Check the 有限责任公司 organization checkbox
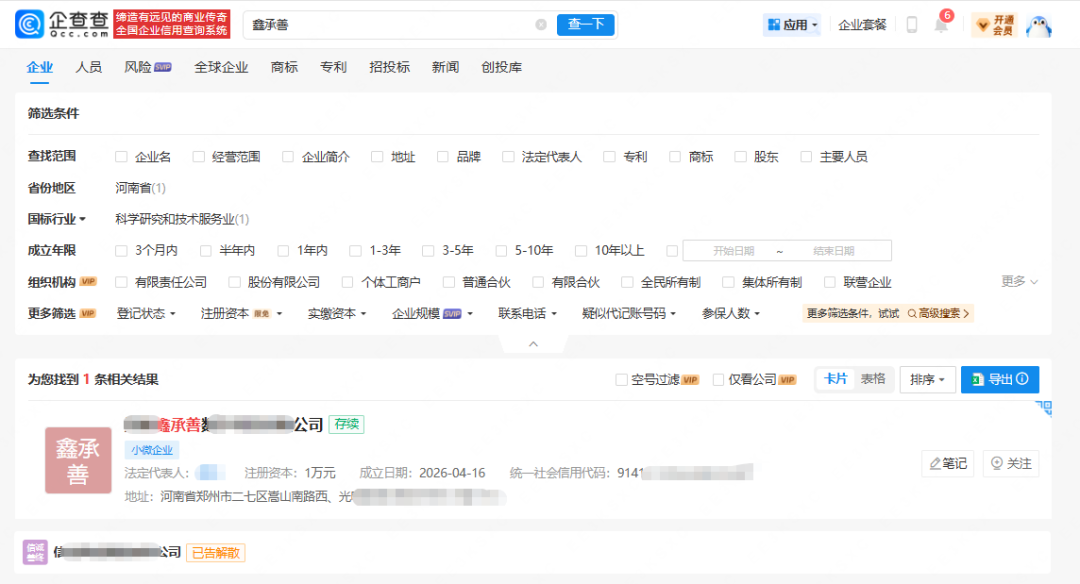Viewport: 1080px width, 584px height. (x=121, y=282)
